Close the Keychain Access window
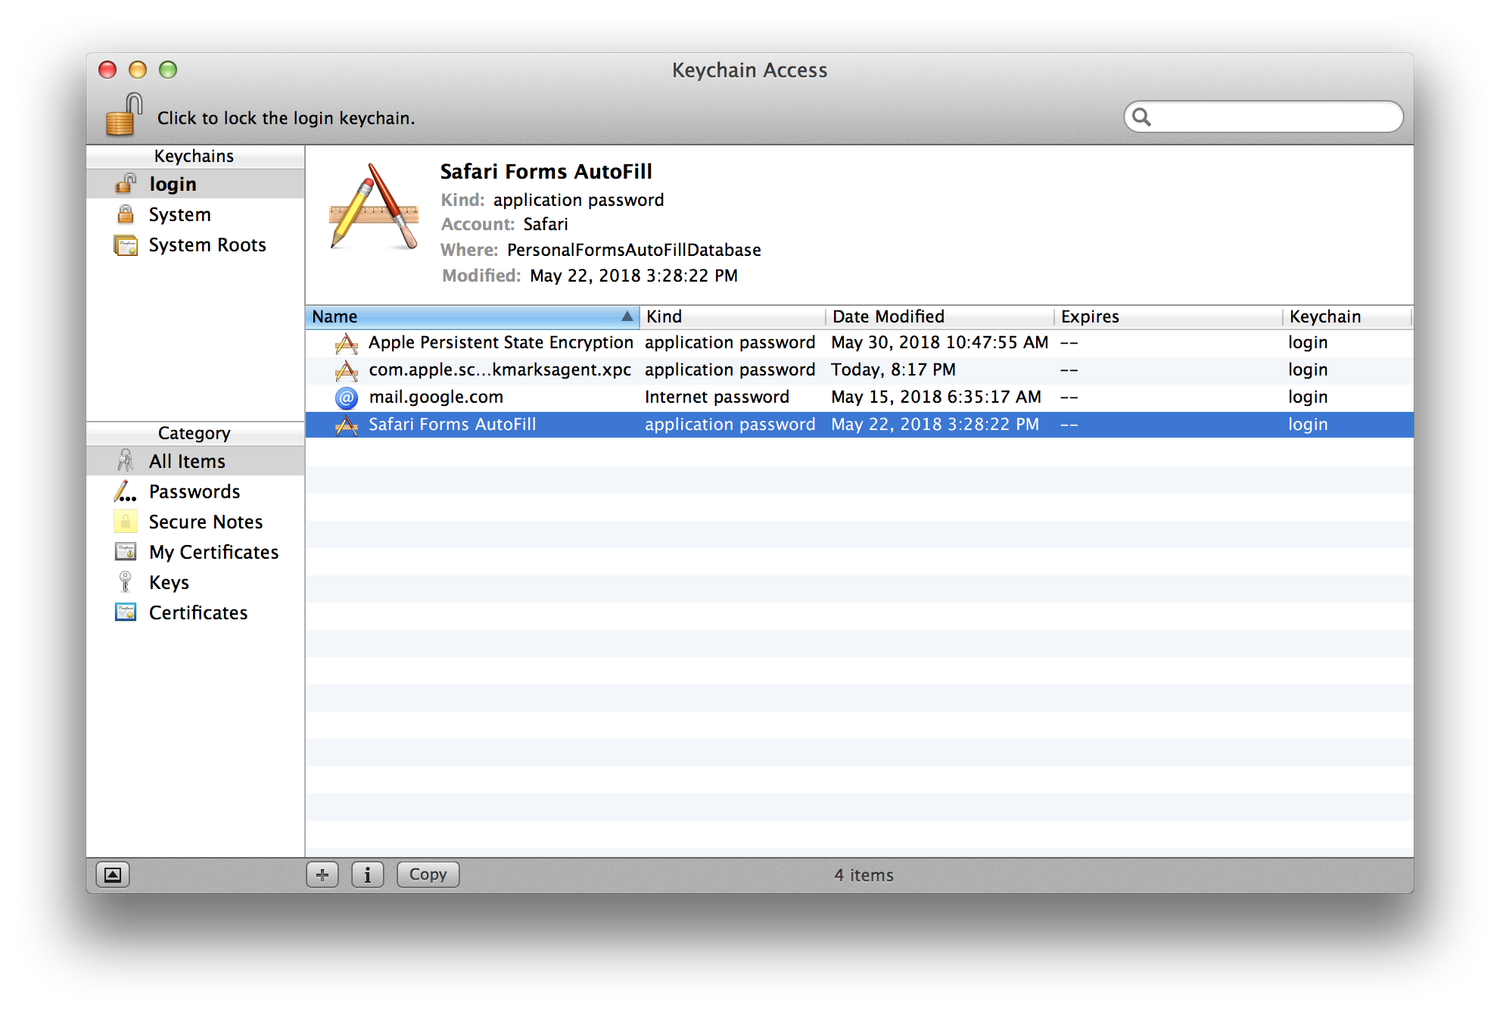Viewport: 1500px width, 1013px height. coord(108,69)
